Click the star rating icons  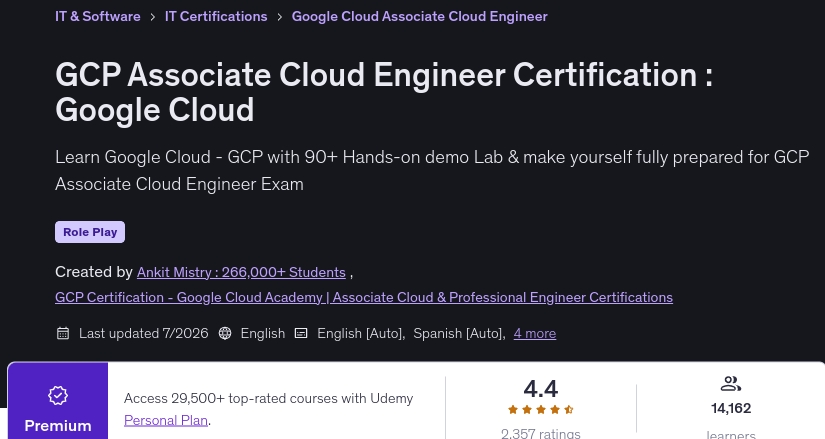[x=541, y=410]
